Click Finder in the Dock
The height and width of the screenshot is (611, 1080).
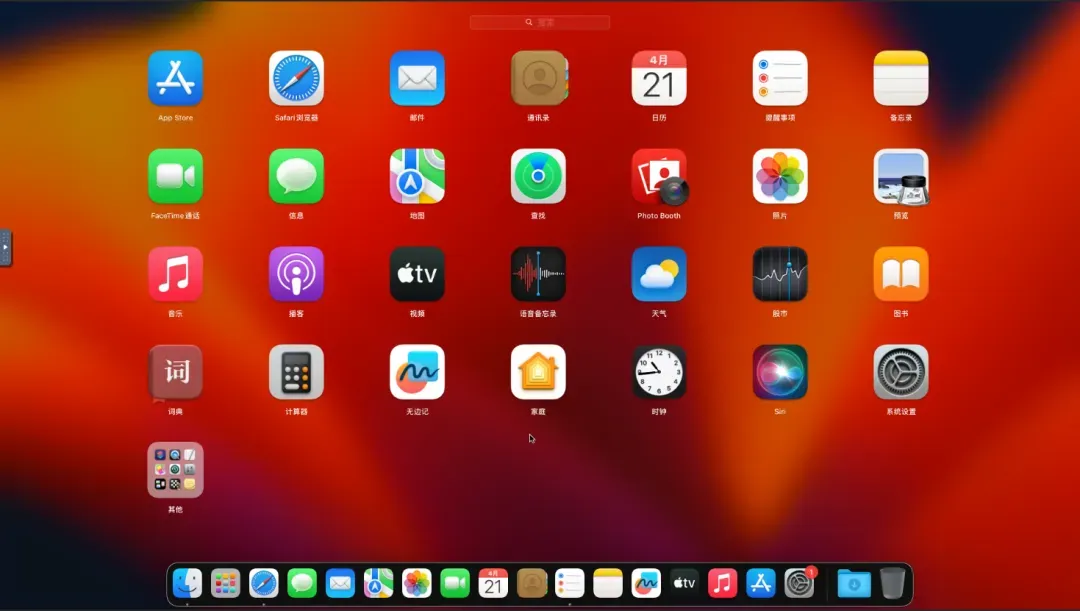click(187, 583)
